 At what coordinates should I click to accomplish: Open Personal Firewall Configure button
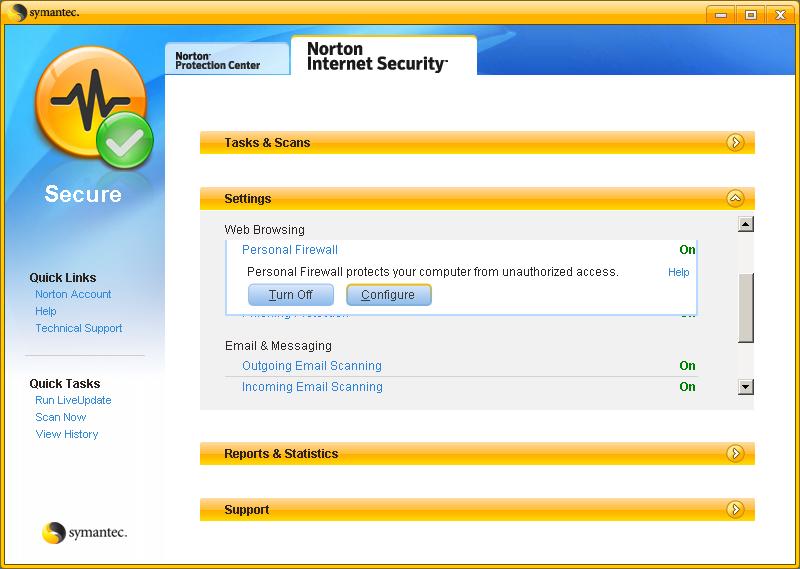pyautogui.click(x=388, y=295)
